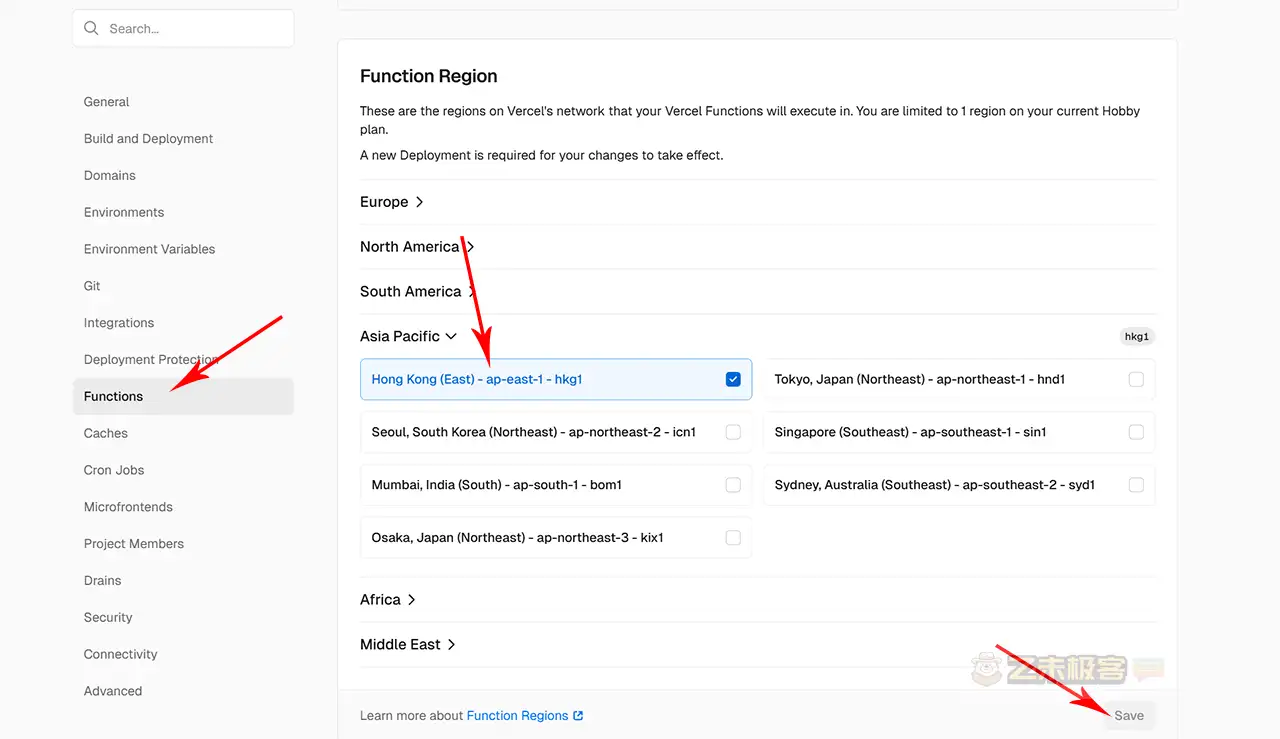Enable the Sydney, Australia syd1 checkbox

pos(1136,485)
